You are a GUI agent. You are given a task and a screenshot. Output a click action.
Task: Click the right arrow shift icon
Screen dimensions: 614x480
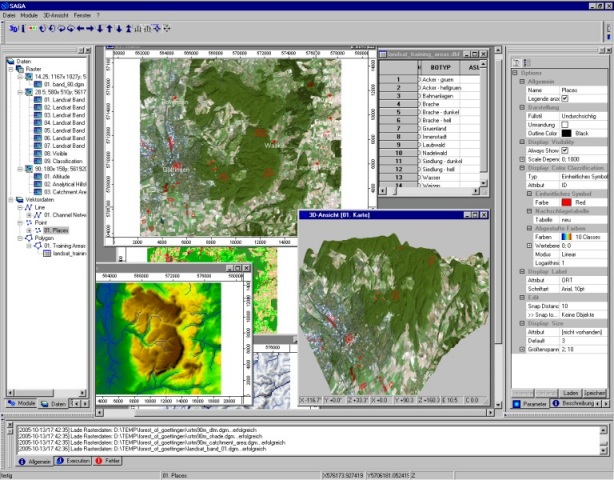(90, 29)
